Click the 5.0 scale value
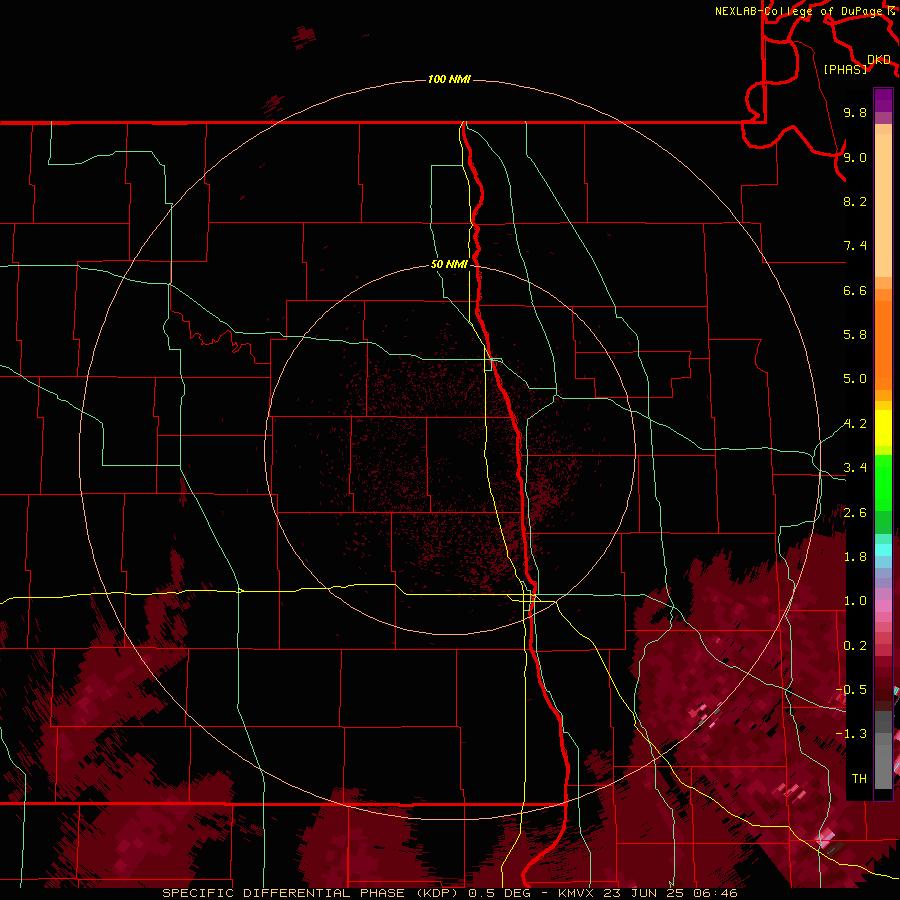Viewport: 900px width, 900px height. coord(855,379)
